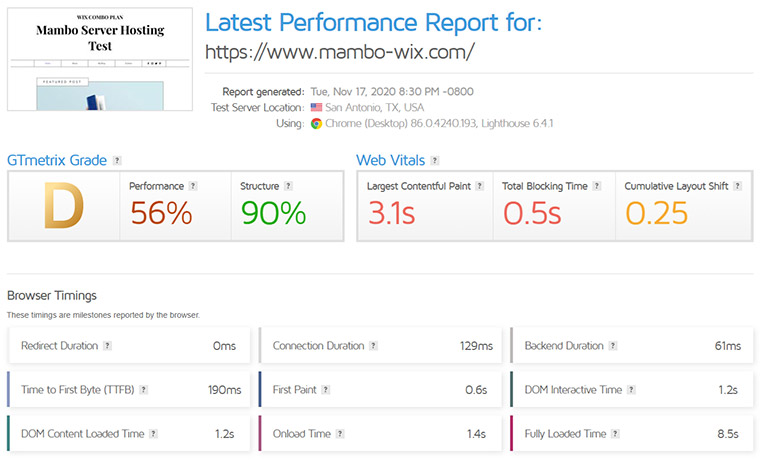Viewport: 760px width, 460px height.
Task: Click the DOM Content Loaded 1.2s value
Action: [225, 434]
